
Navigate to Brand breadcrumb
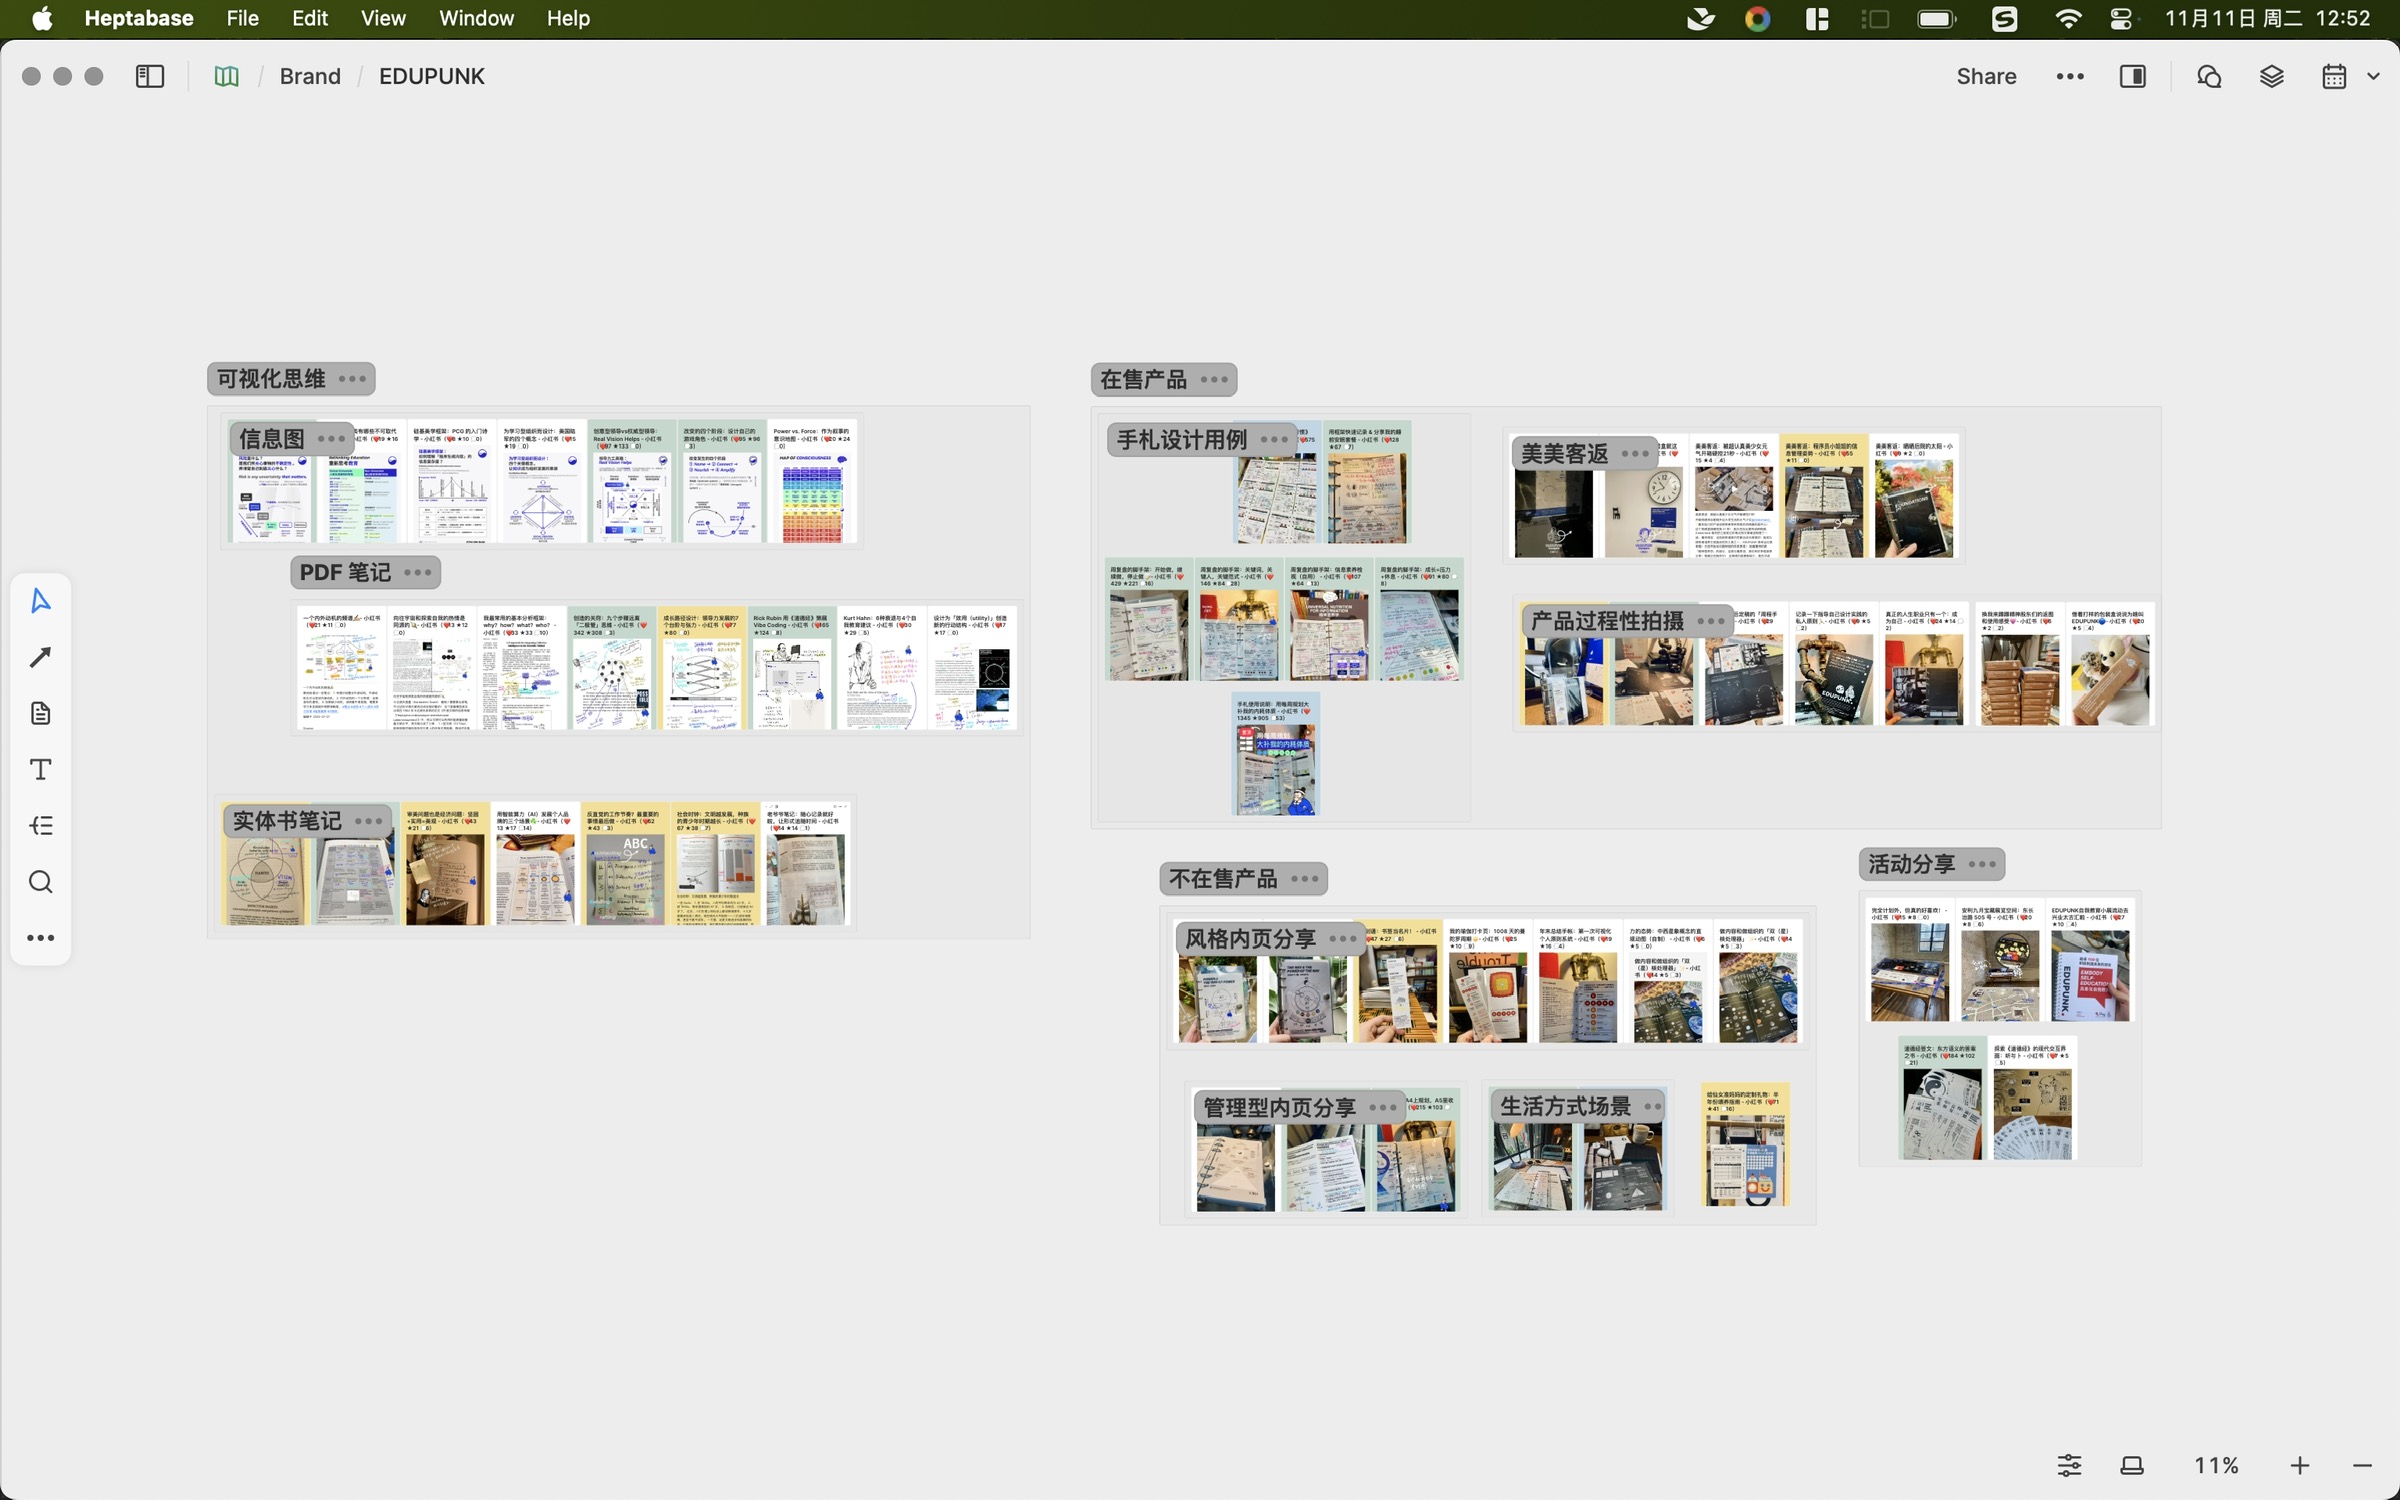[x=310, y=77]
